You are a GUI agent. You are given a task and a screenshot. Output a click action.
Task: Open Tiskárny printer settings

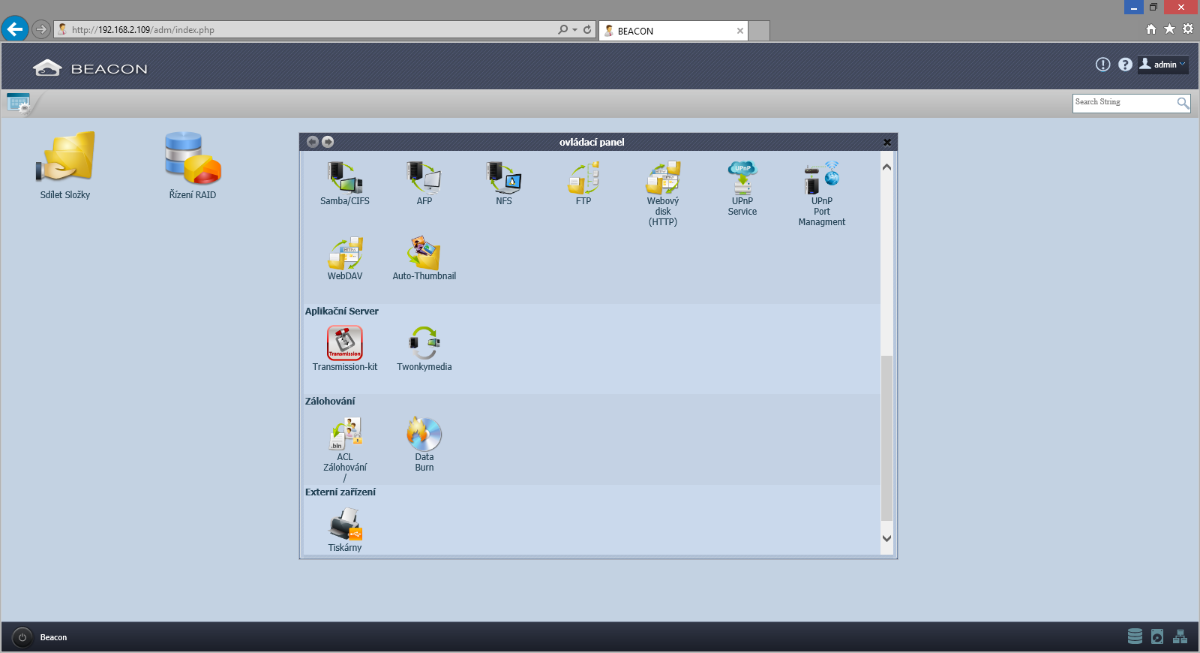point(344,525)
